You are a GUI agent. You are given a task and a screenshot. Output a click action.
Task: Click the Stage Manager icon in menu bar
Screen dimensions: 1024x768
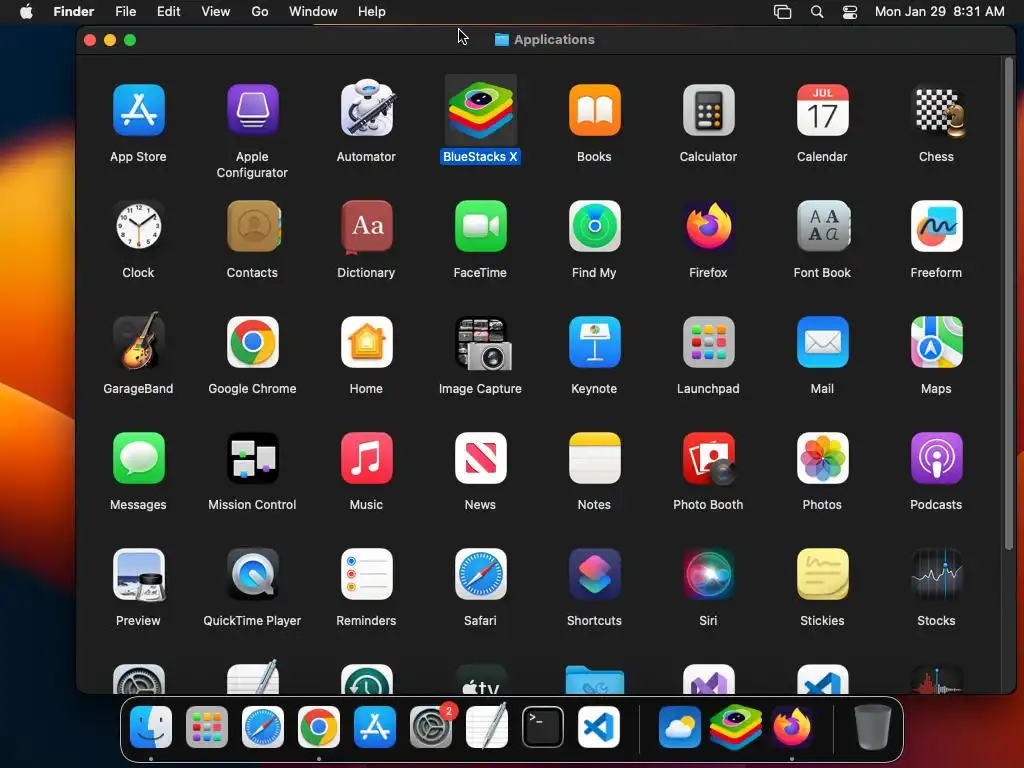pos(782,12)
